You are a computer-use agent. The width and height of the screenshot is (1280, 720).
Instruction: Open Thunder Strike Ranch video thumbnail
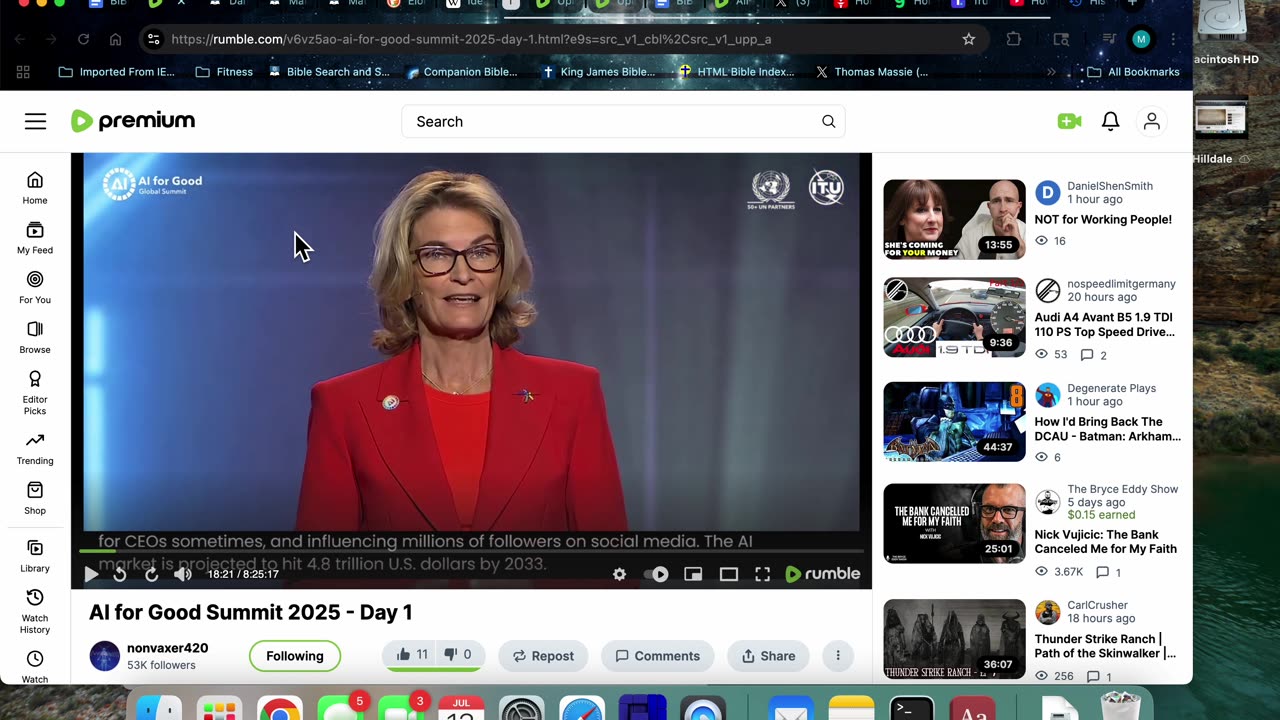point(954,639)
